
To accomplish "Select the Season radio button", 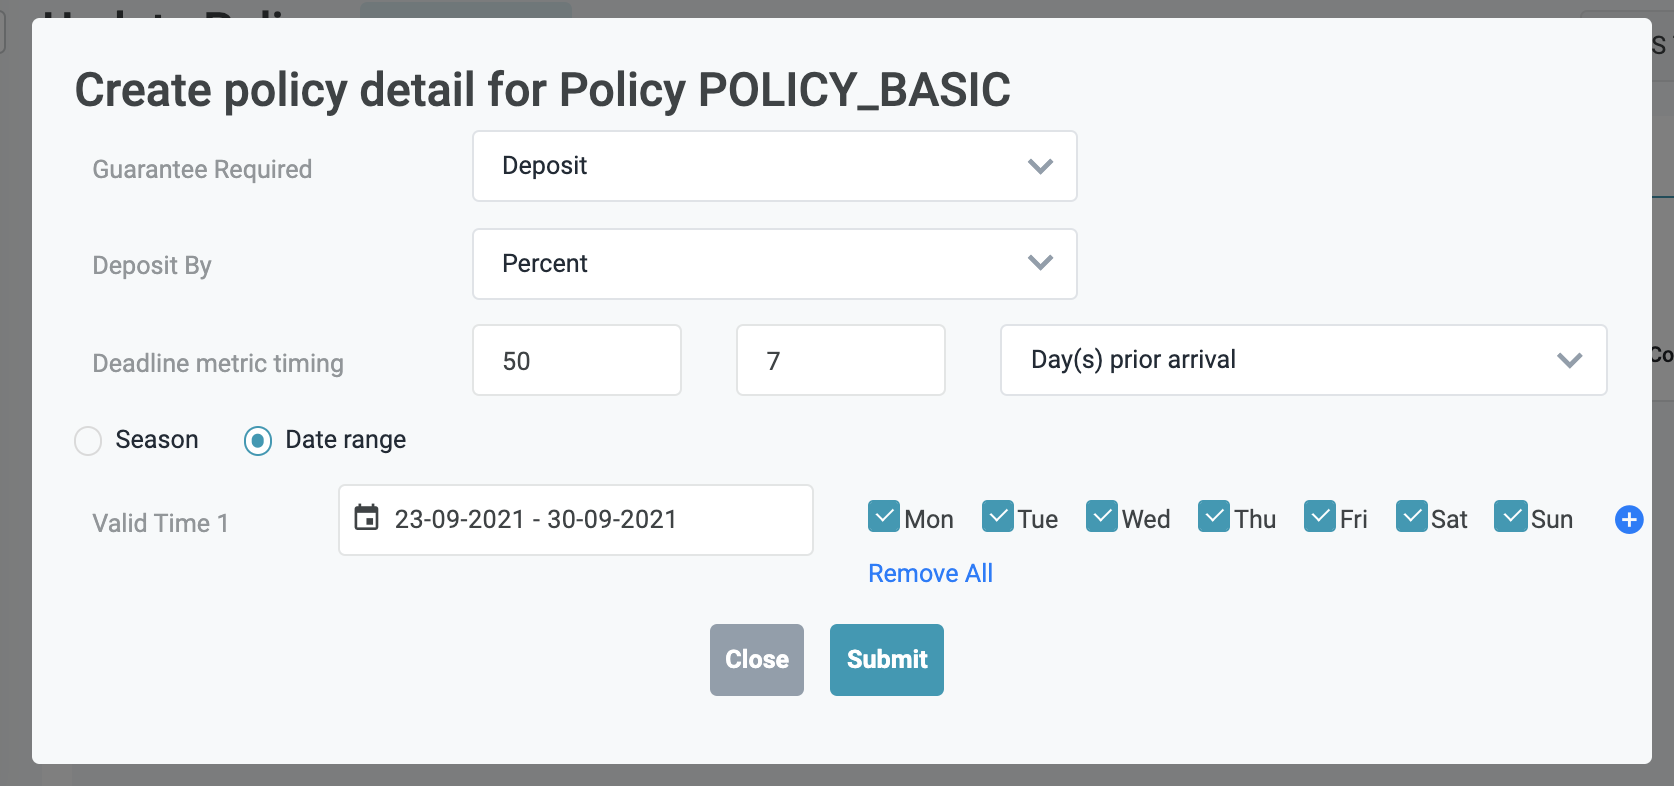I will pyautogui.click(x=89, y=441).
